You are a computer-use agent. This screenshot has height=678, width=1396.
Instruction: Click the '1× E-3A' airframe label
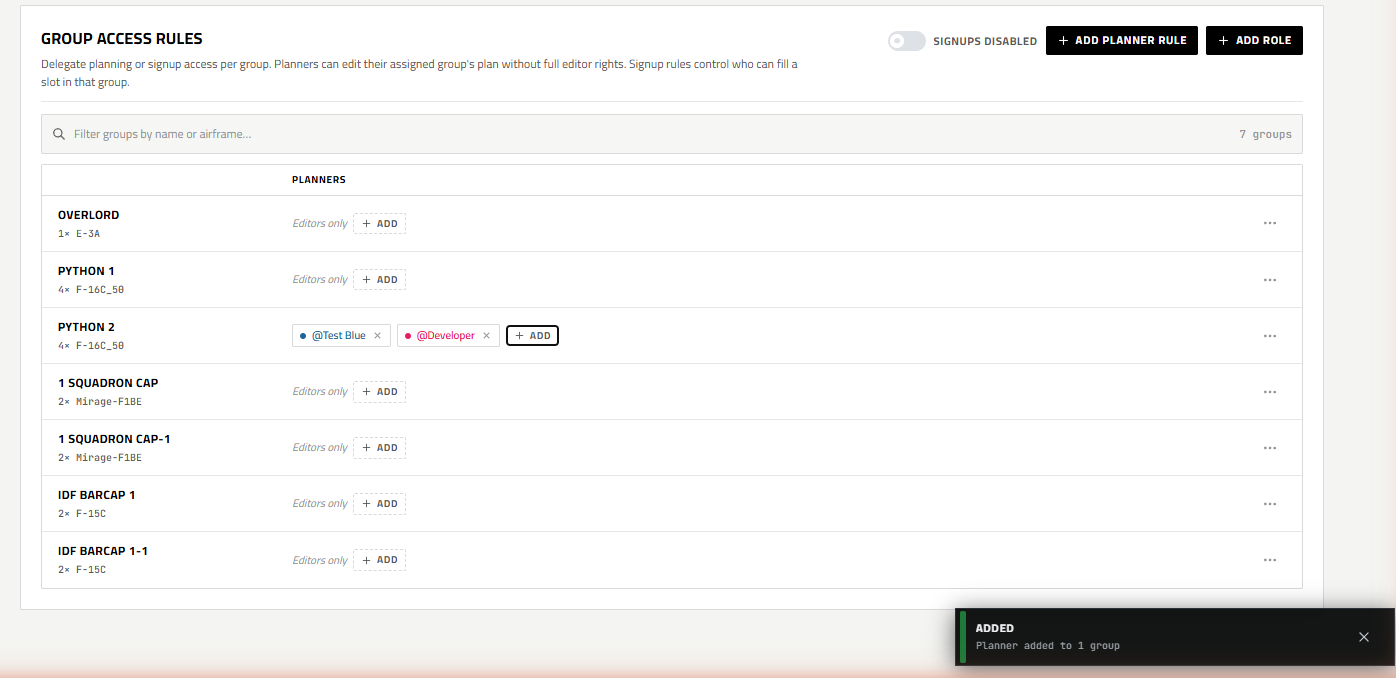(x=79, y=234)
